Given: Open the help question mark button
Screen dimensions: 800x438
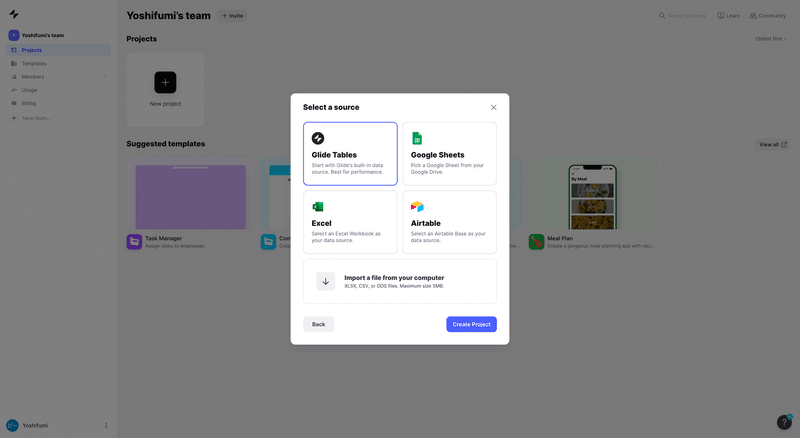Looking at the screenshot, I should tap(784, 422).
